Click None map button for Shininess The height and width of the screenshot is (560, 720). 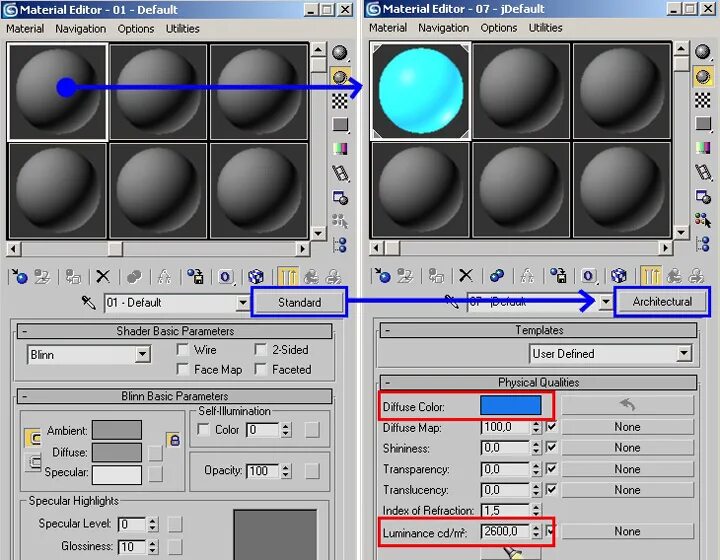627,448
